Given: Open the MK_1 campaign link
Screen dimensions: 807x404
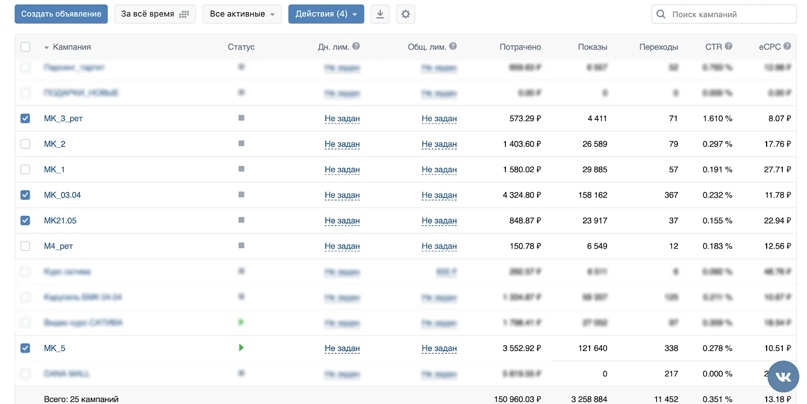Looking at the screenshot, I should [x=54, y=169].
